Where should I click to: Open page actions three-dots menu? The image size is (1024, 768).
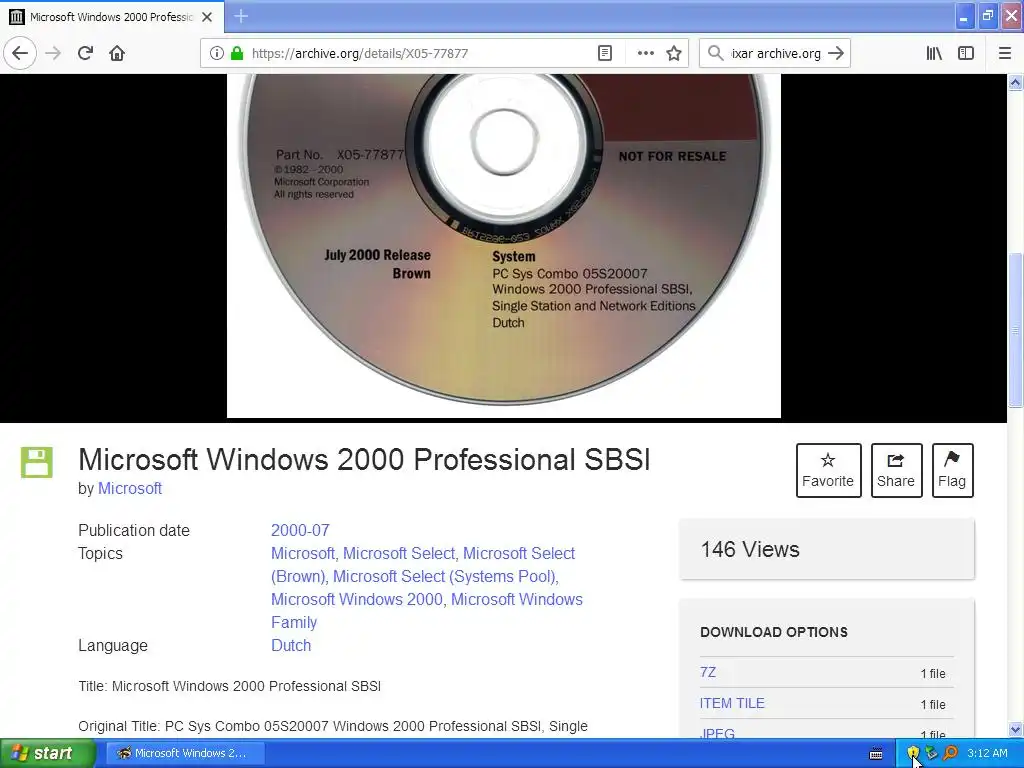pos(645,53)
